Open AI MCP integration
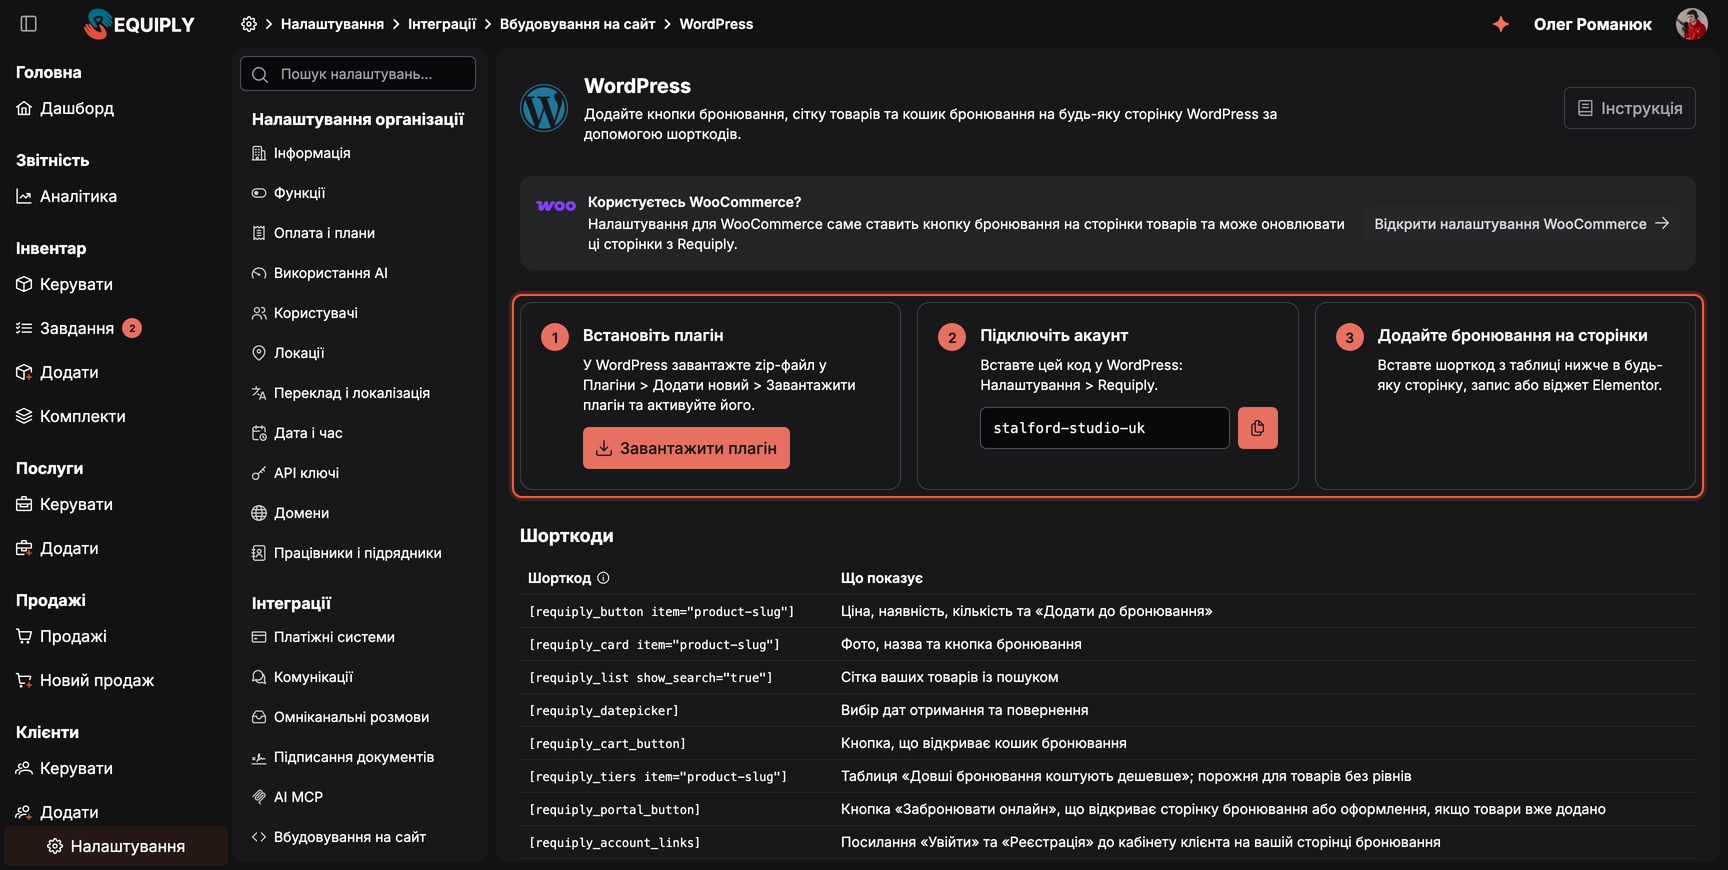This screenshot has height=870, width=1728. click(x=287, y=797)
